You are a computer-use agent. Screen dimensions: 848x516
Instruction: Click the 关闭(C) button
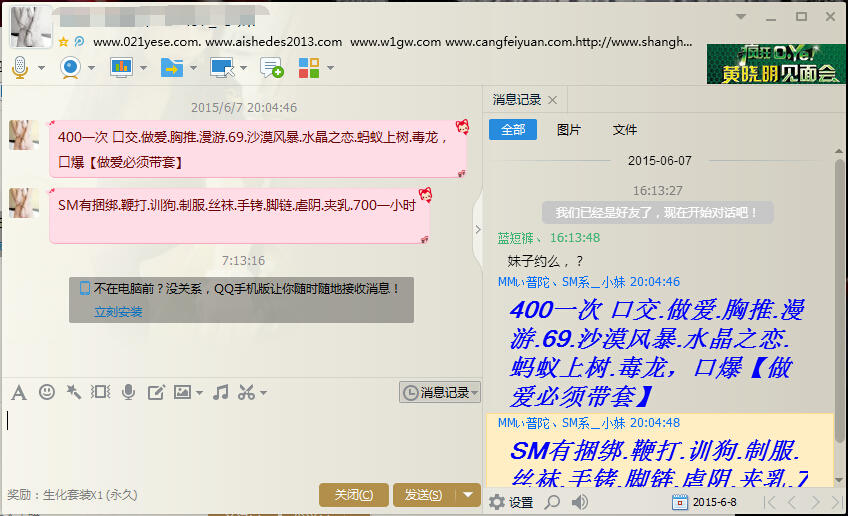click(353, 495)
